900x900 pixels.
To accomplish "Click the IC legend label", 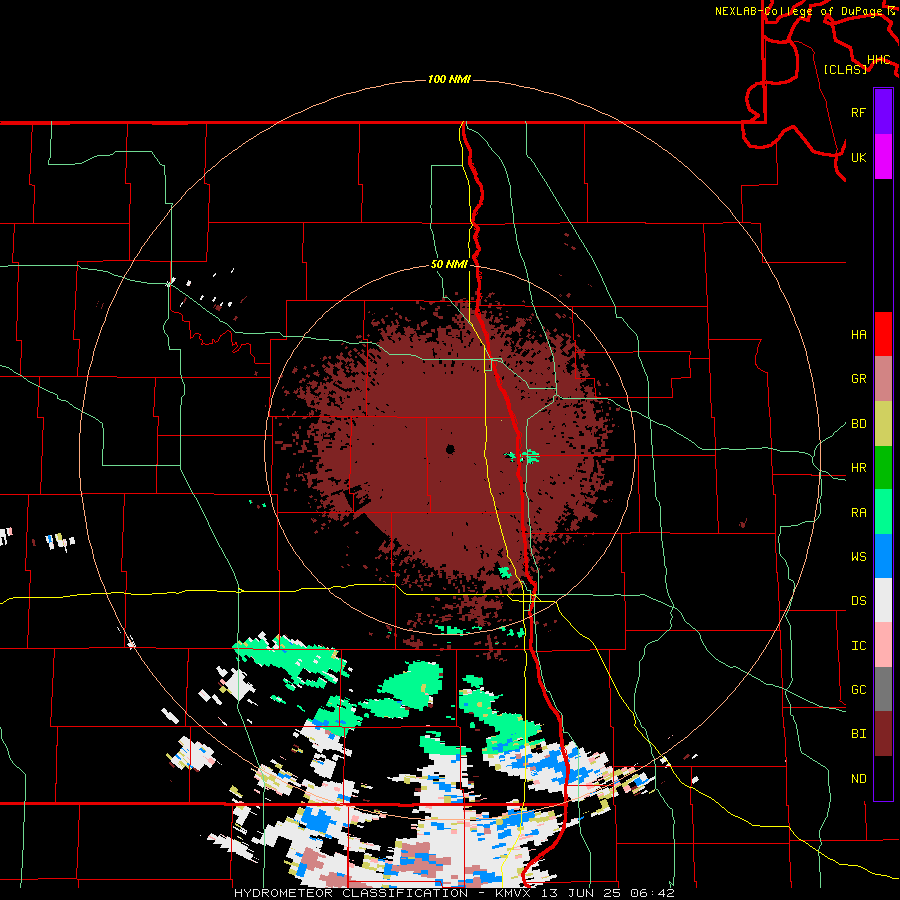I will [x=859, y=646].
